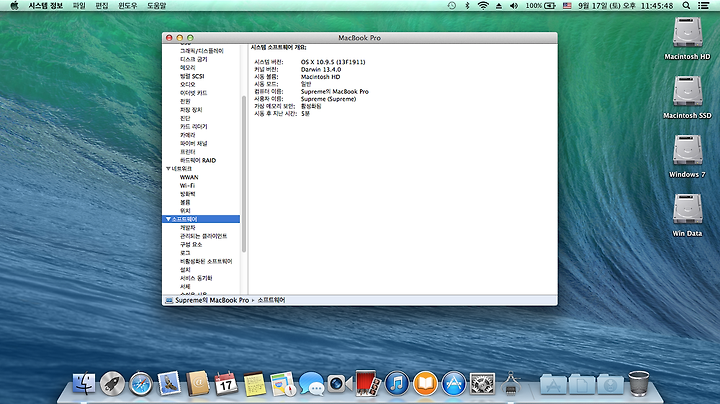Select 관리되는 클라이언트 in sidebar
The width and height of the screenshot is (720, 404).
(203, 236)
